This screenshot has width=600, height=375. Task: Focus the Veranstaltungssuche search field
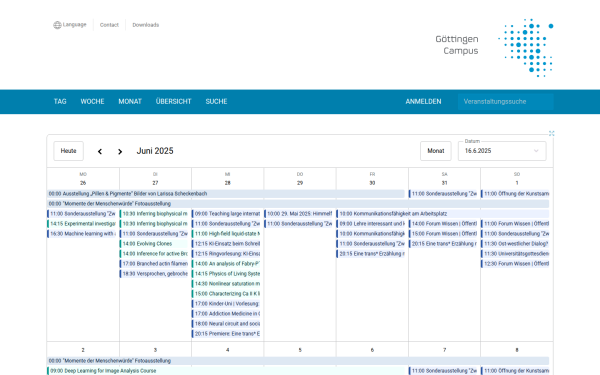click(x=505, y=102)
